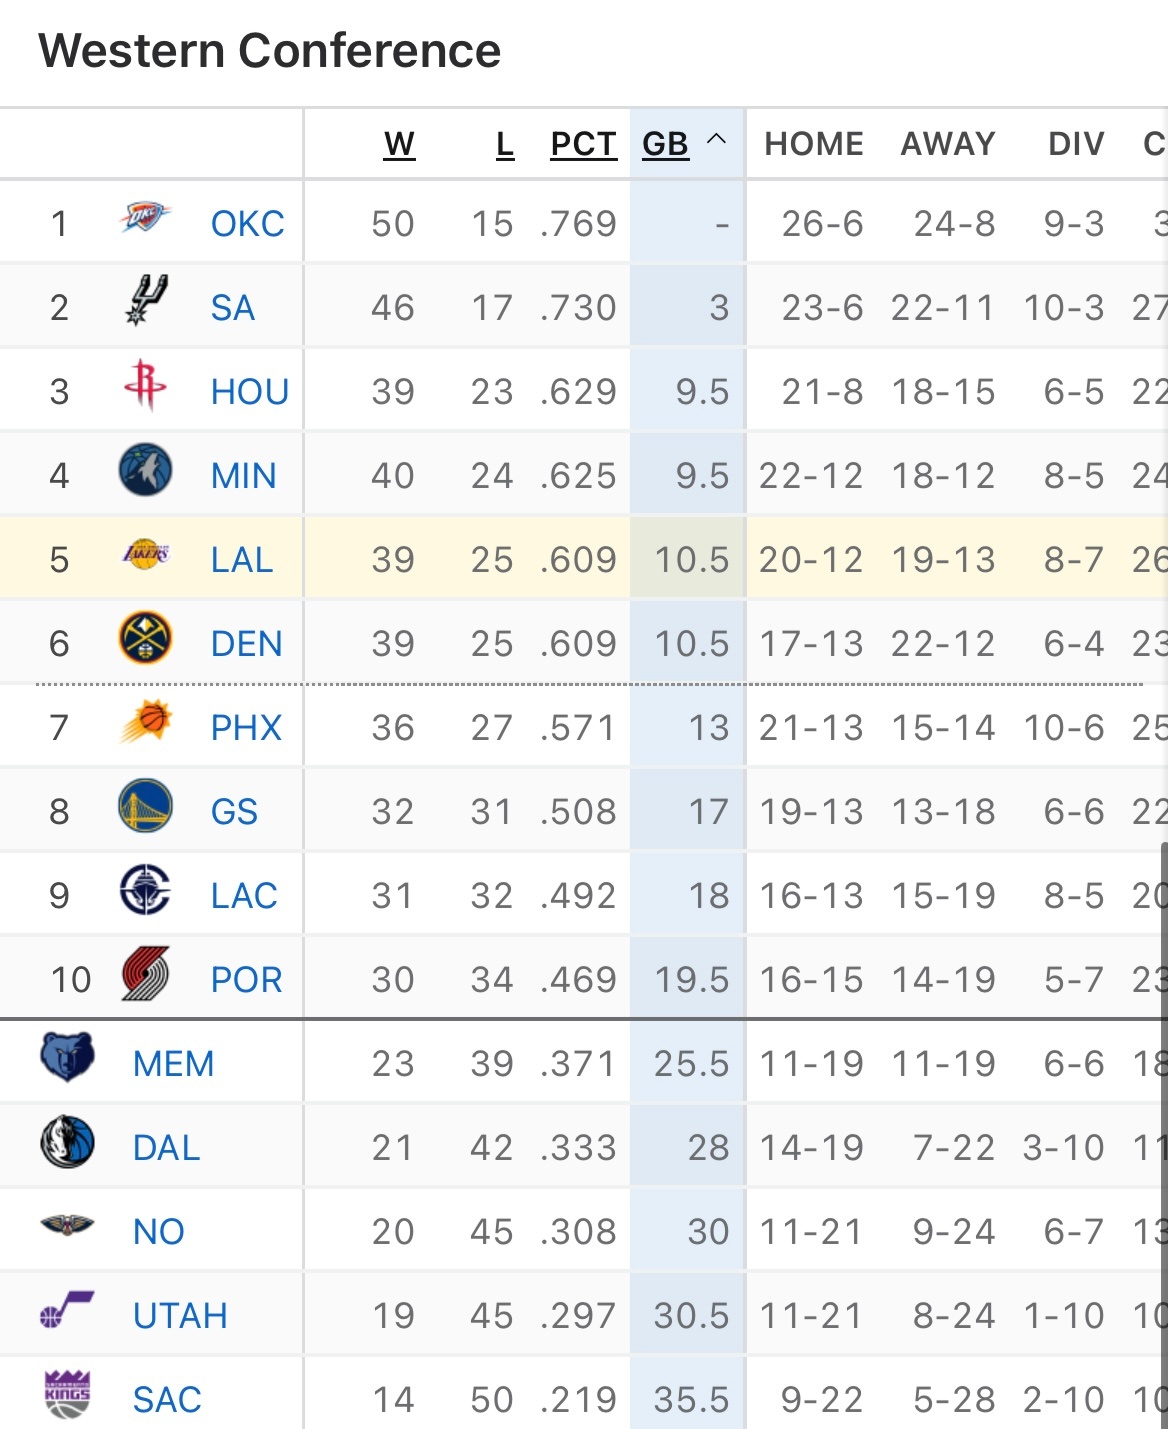Click the Lakers team logo
Screen dimensions: 1168x1429
pyautogui.click(x=145, y=555)
